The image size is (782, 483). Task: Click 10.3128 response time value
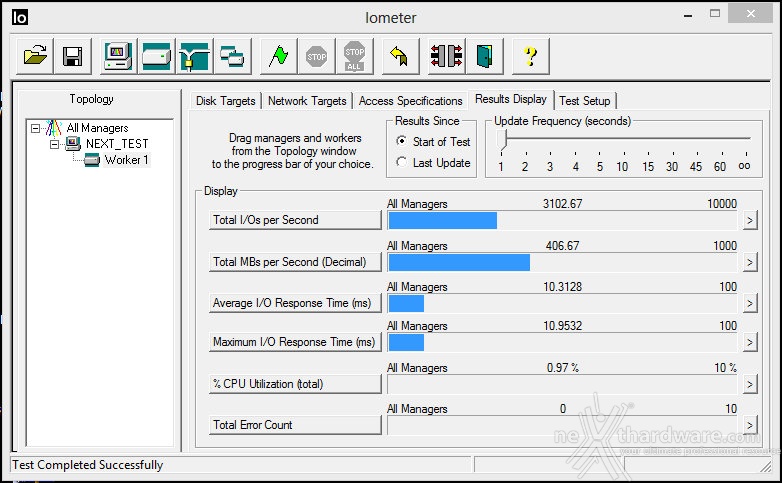pos(562,287)
